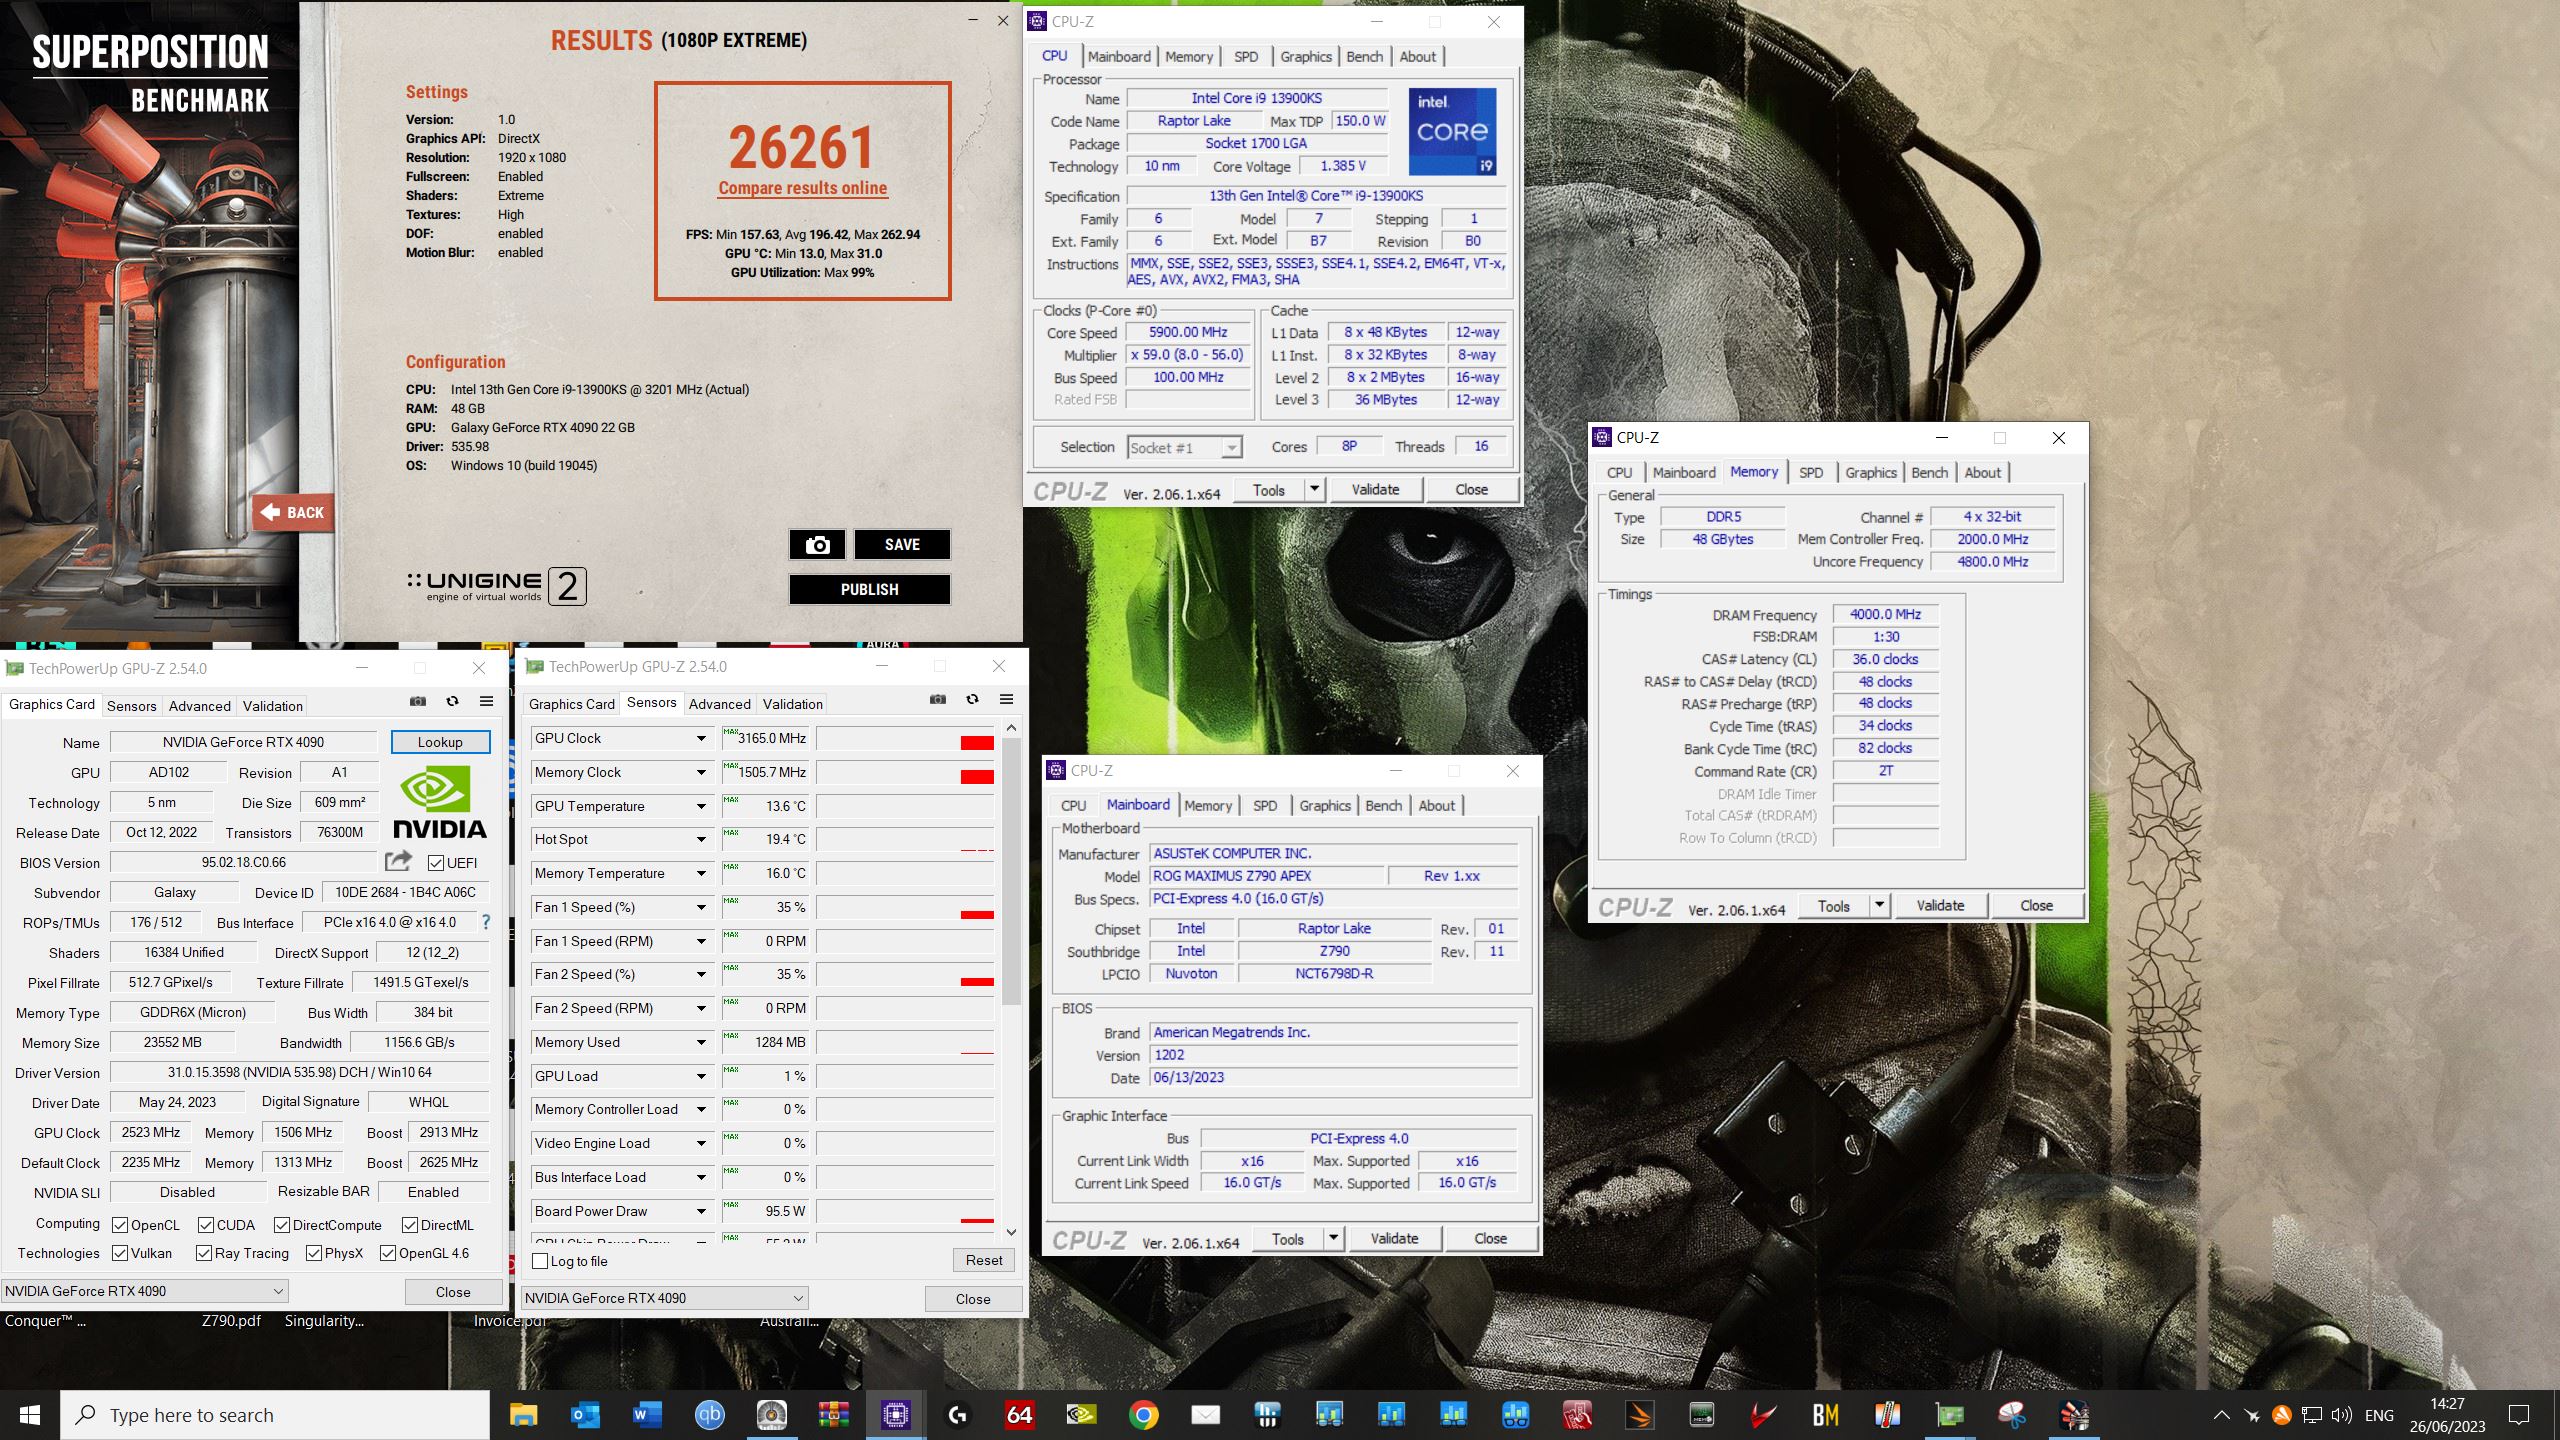Expand the GPU Temperature sensor dropdown
This screenshot has height=1440, width=2560.
click(701, 806)
